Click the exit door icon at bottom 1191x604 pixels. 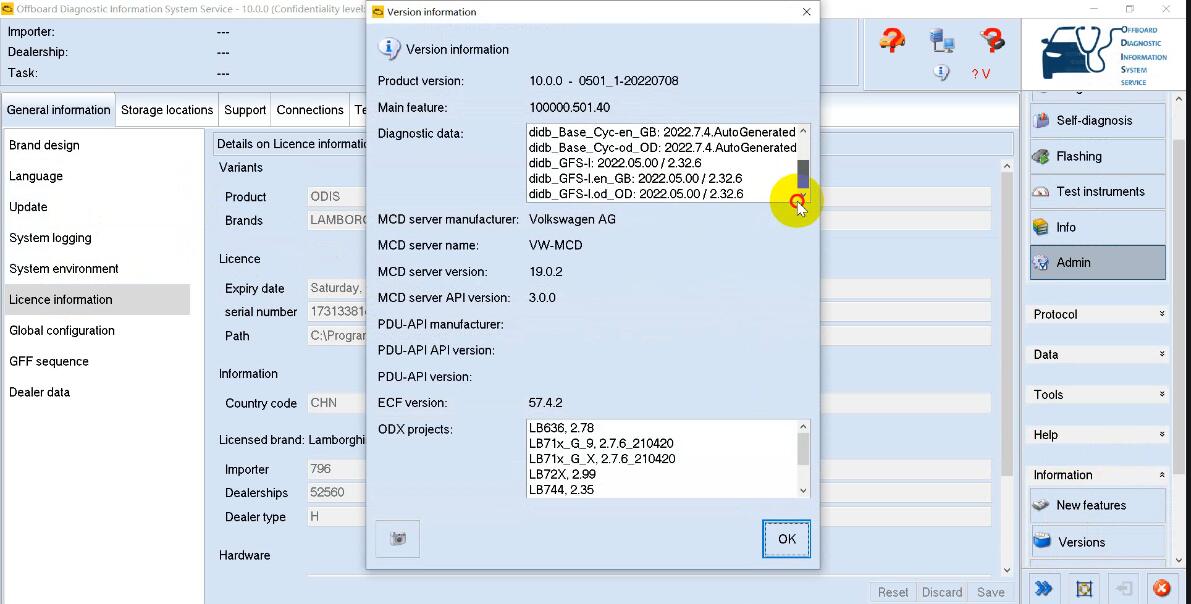pyautogui.click(x=1124, y=588)
